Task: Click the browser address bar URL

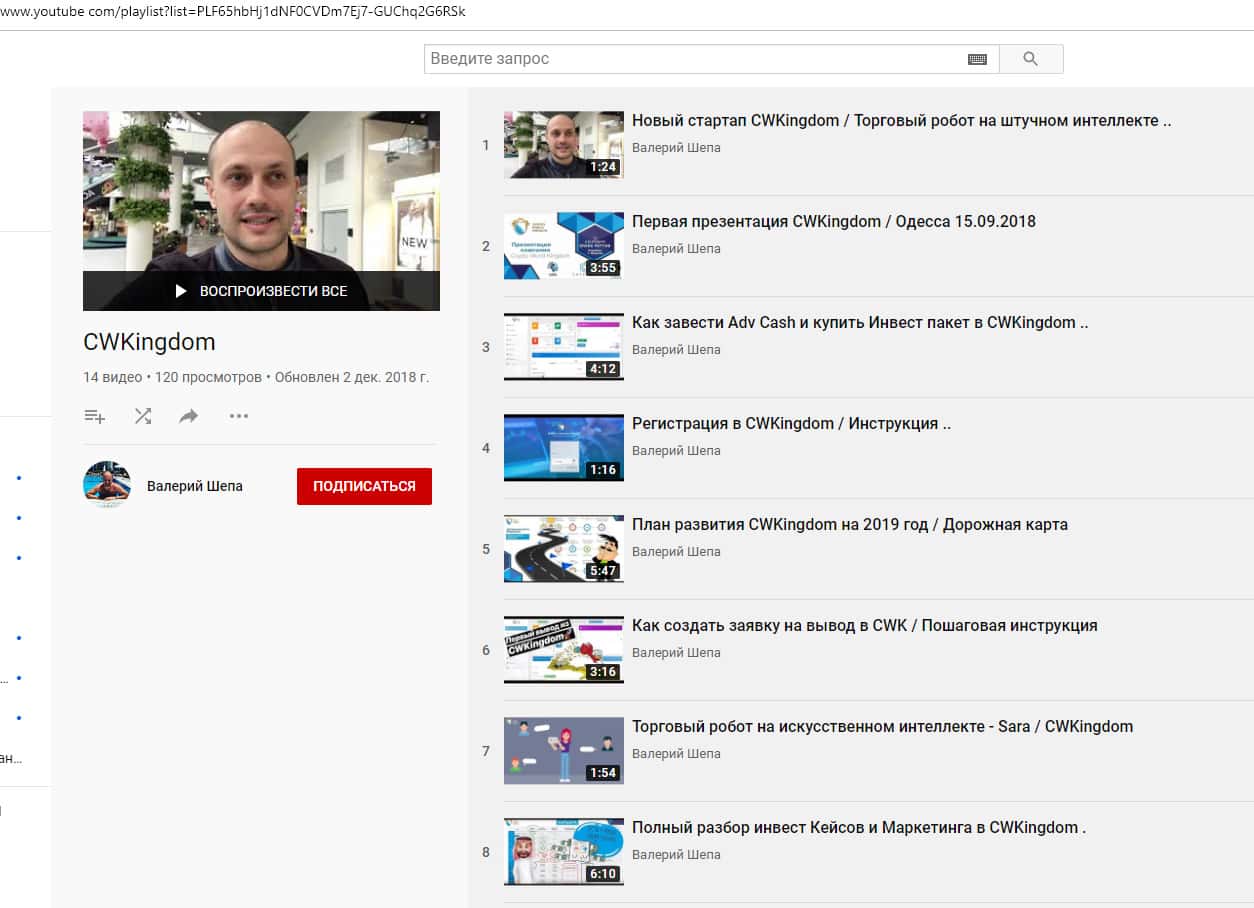Action: point(233,12)
